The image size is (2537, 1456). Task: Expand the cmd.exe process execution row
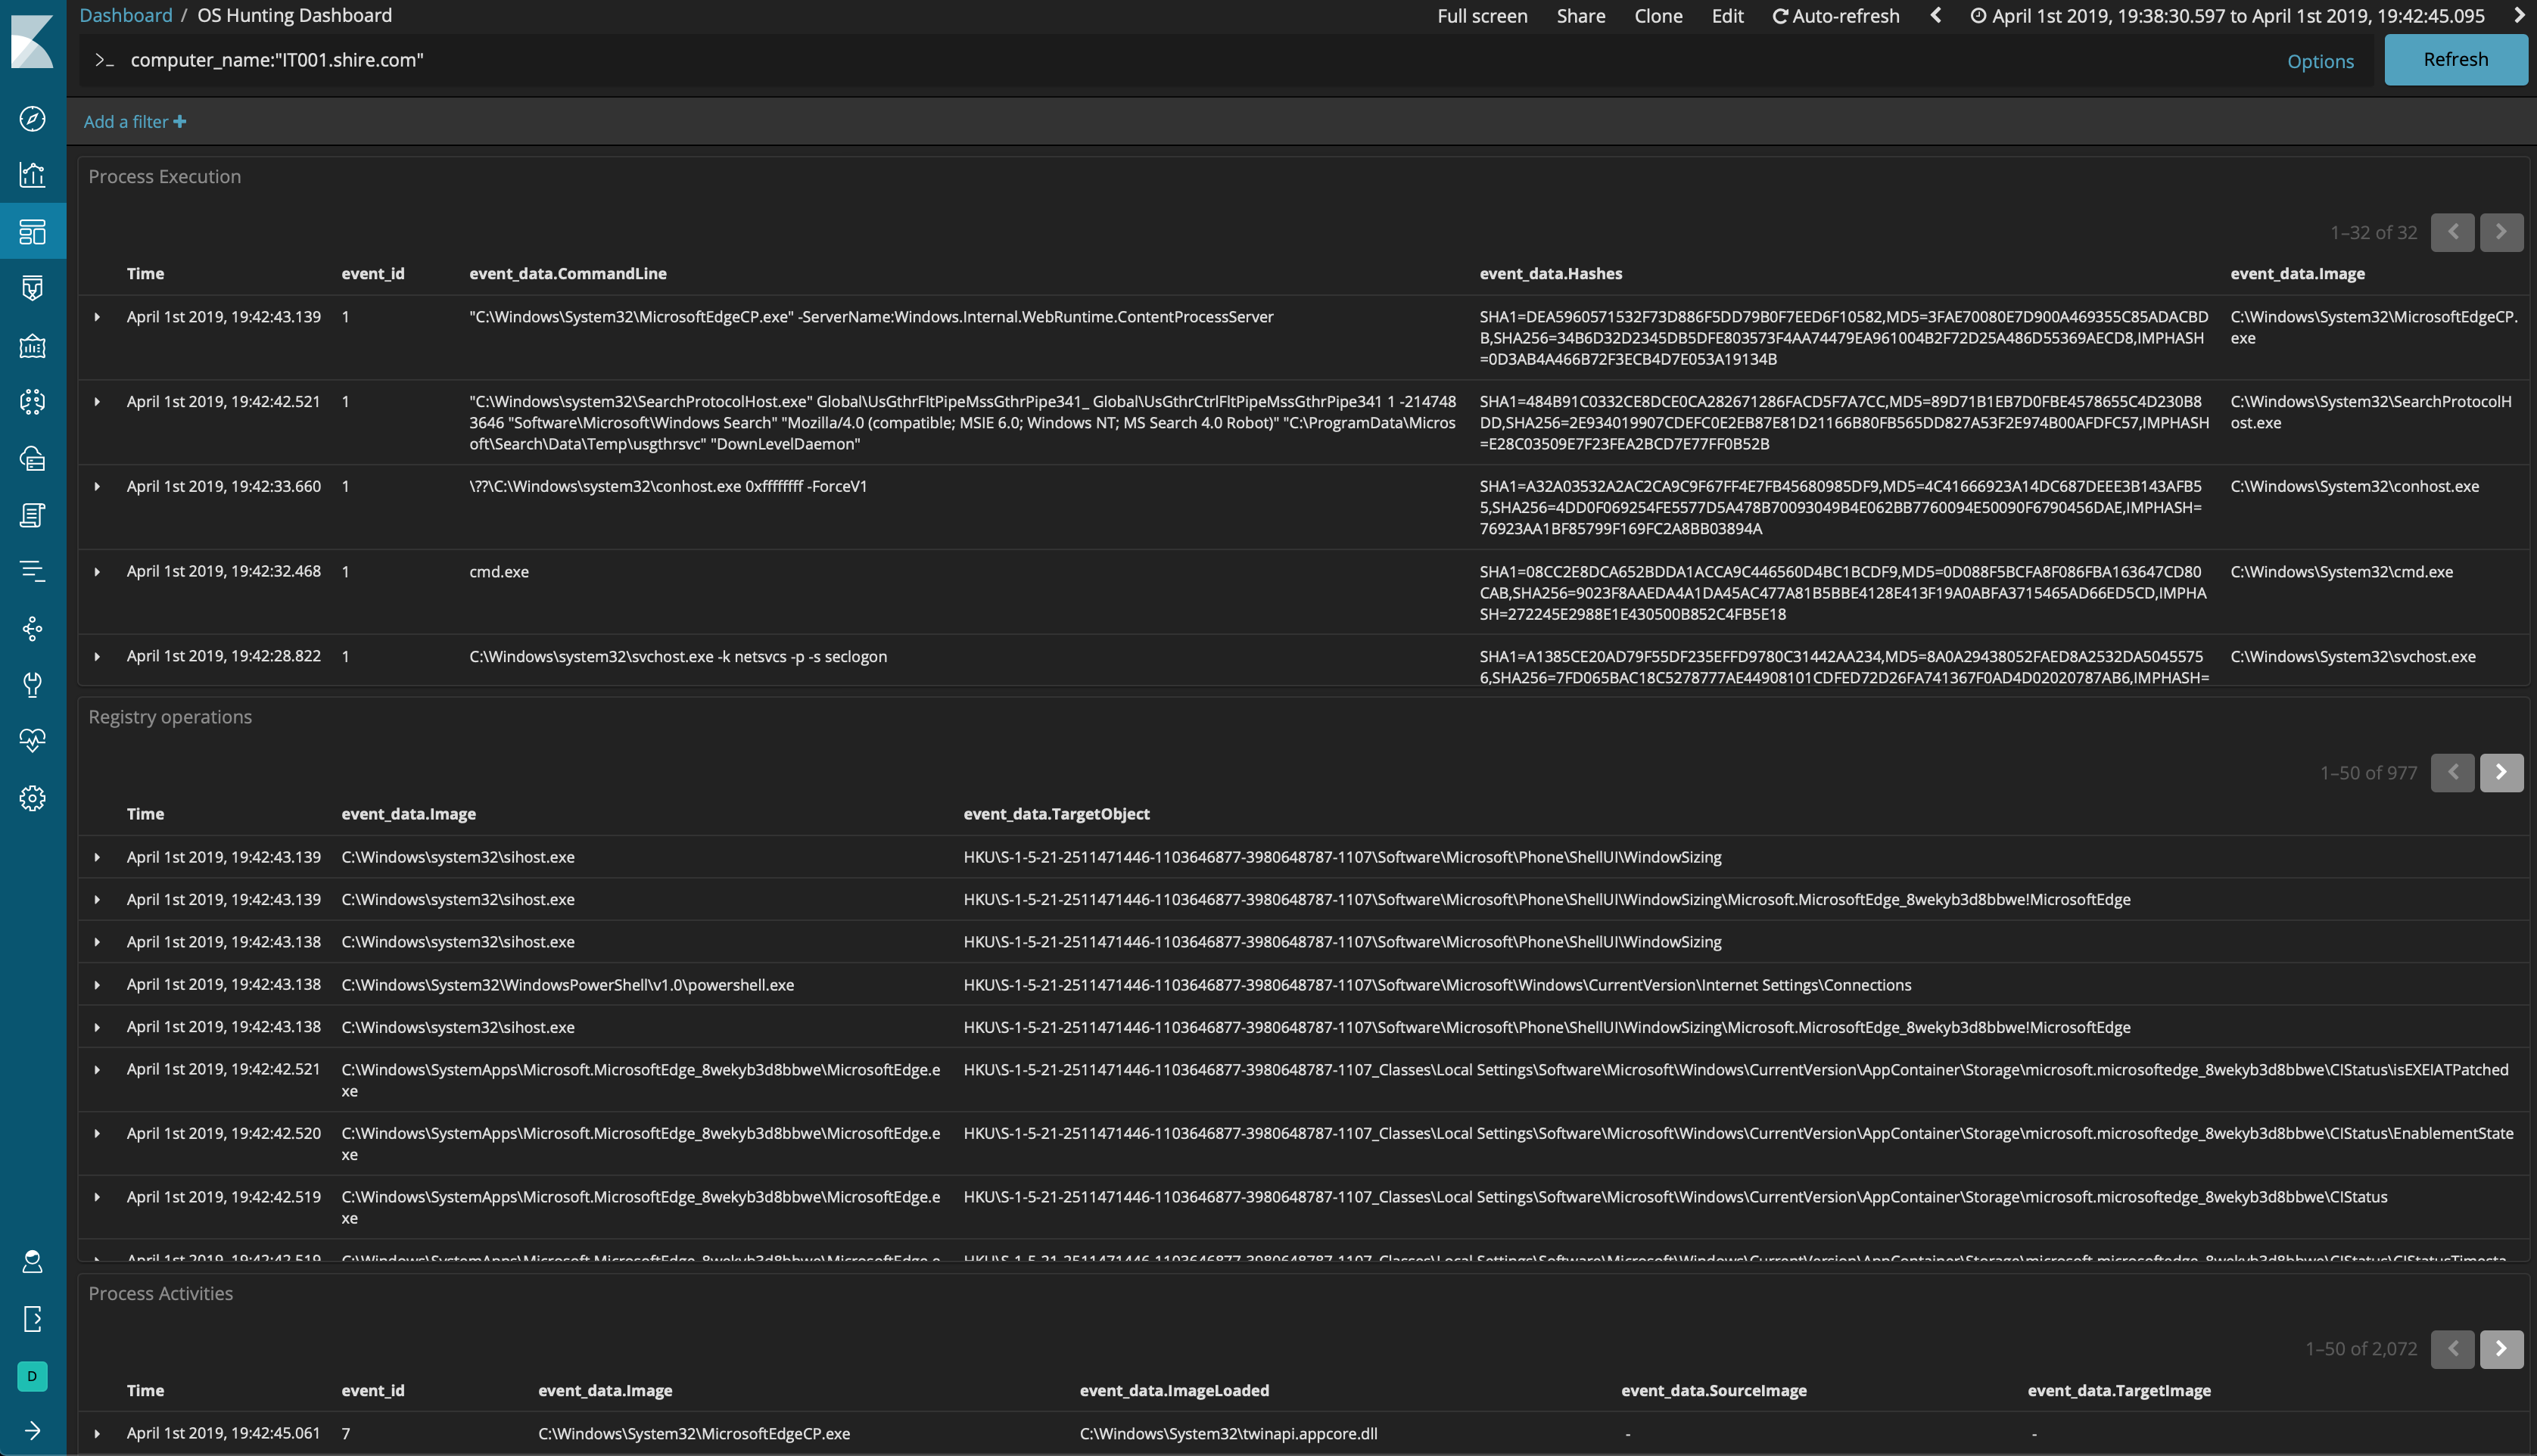point(97,572)
